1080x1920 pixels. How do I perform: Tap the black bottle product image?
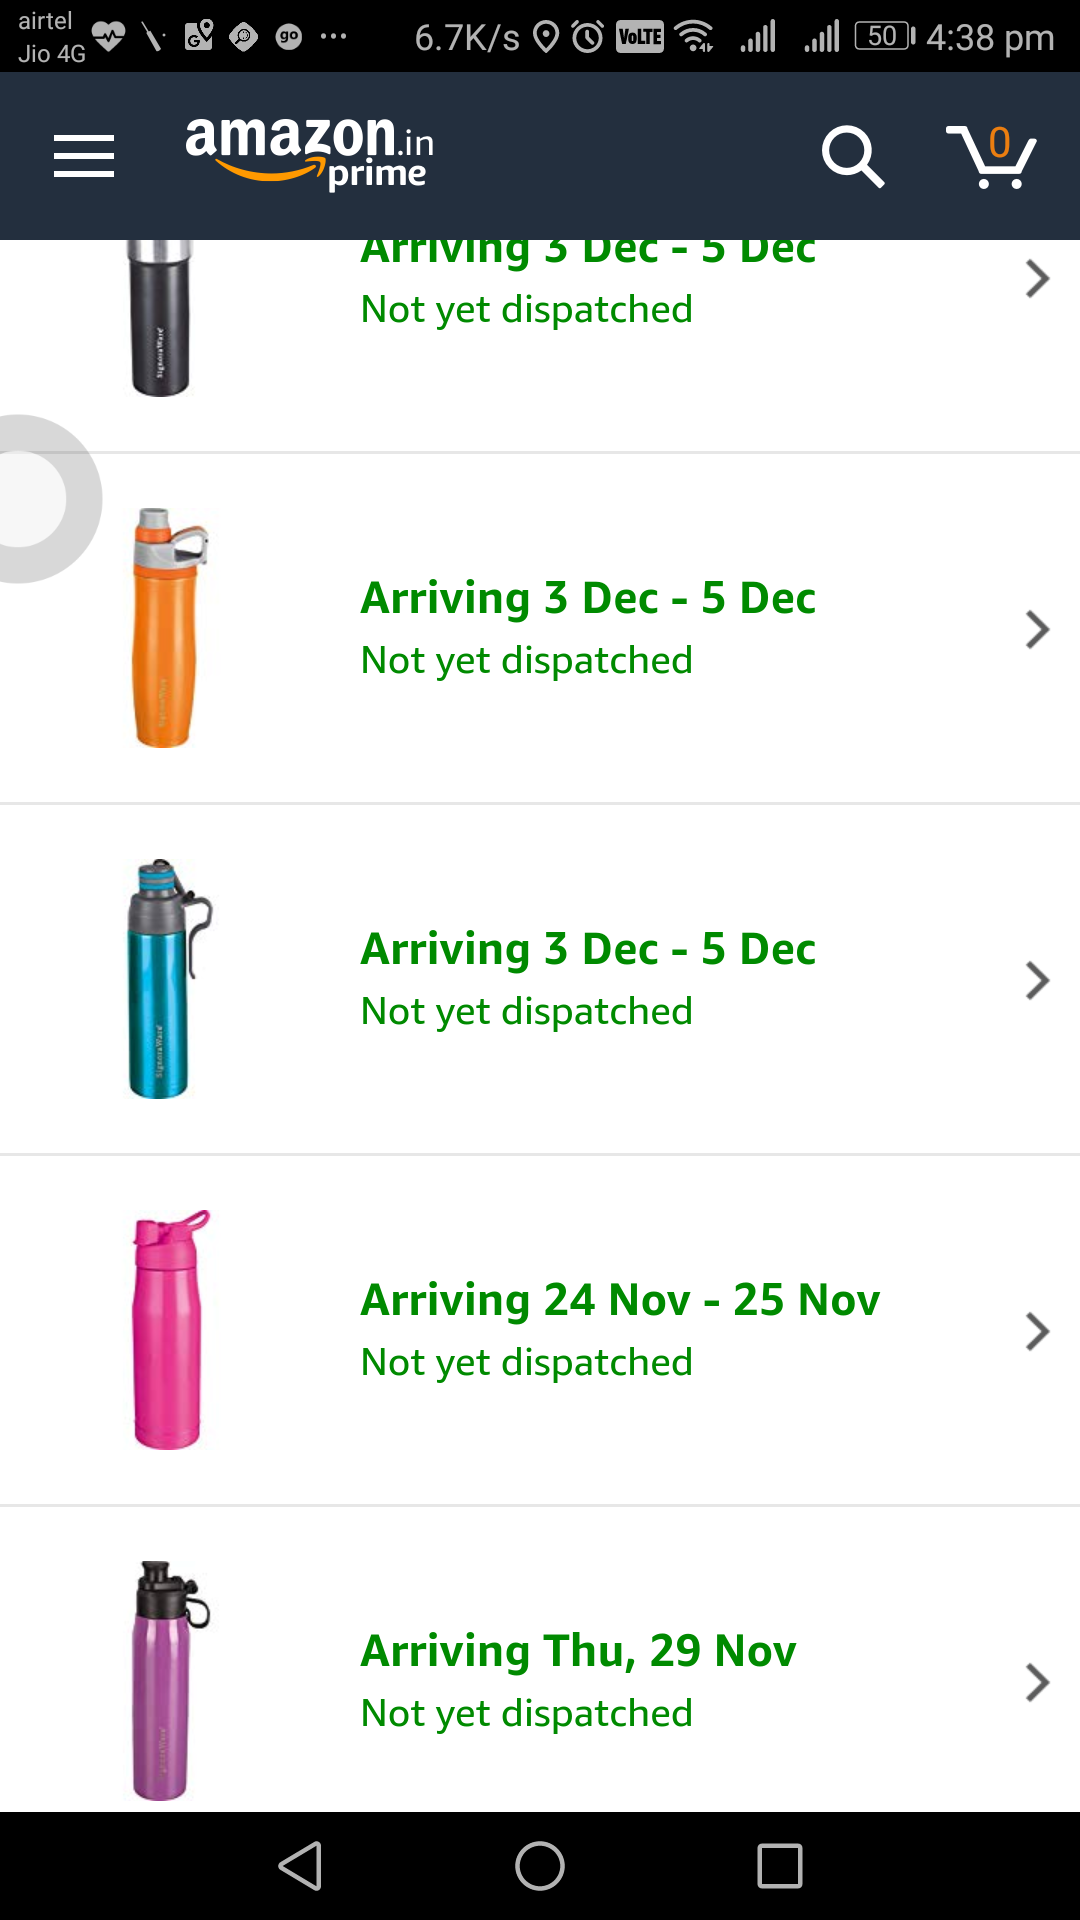pos(160,318)
